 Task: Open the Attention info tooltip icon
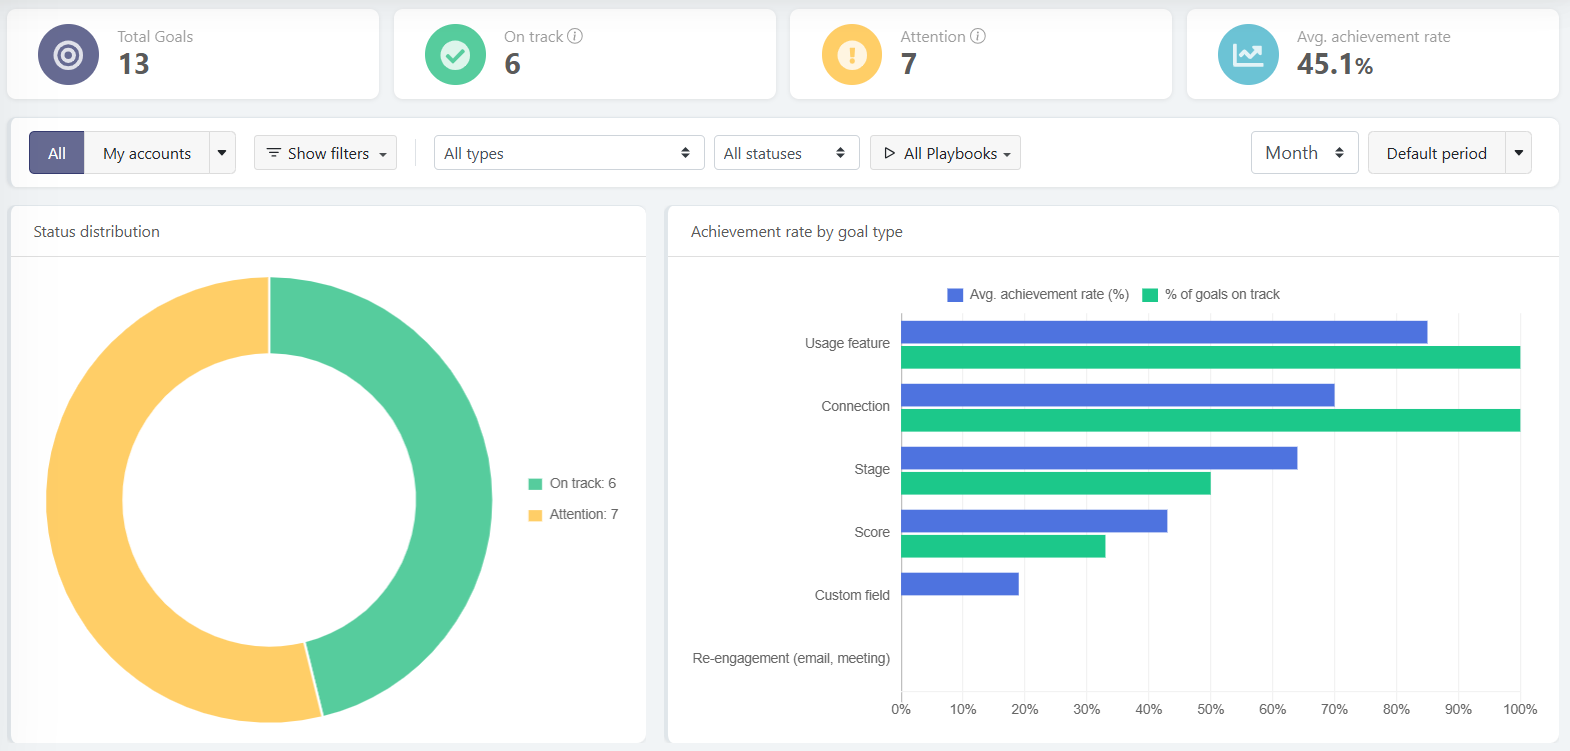click(978, 36)
